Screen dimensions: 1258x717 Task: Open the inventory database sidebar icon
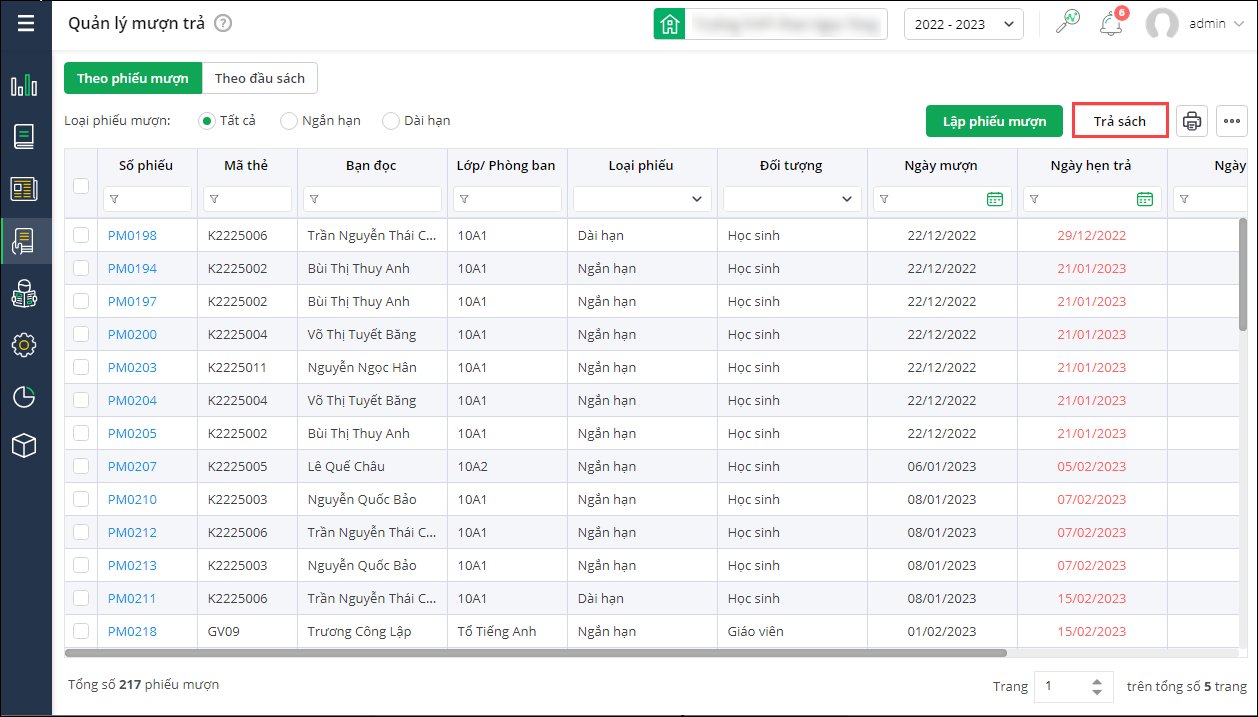coord(25,293)
